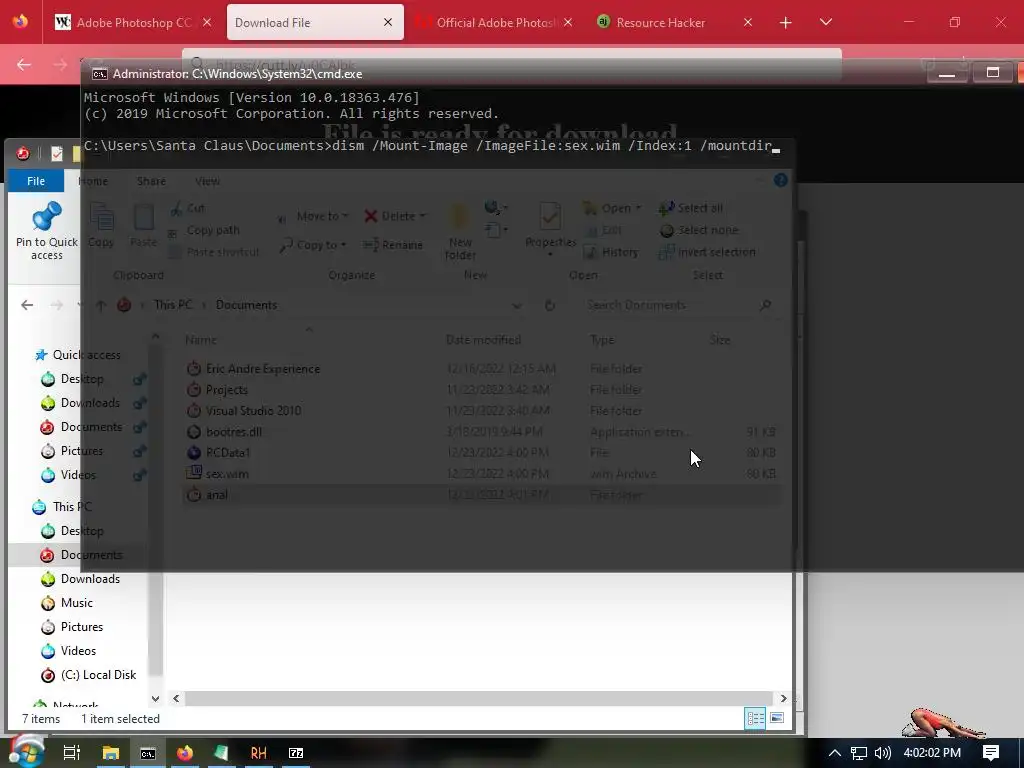Open the Move to dropdown
This screenshot has width=1024, height=768.
coord(313,216)
